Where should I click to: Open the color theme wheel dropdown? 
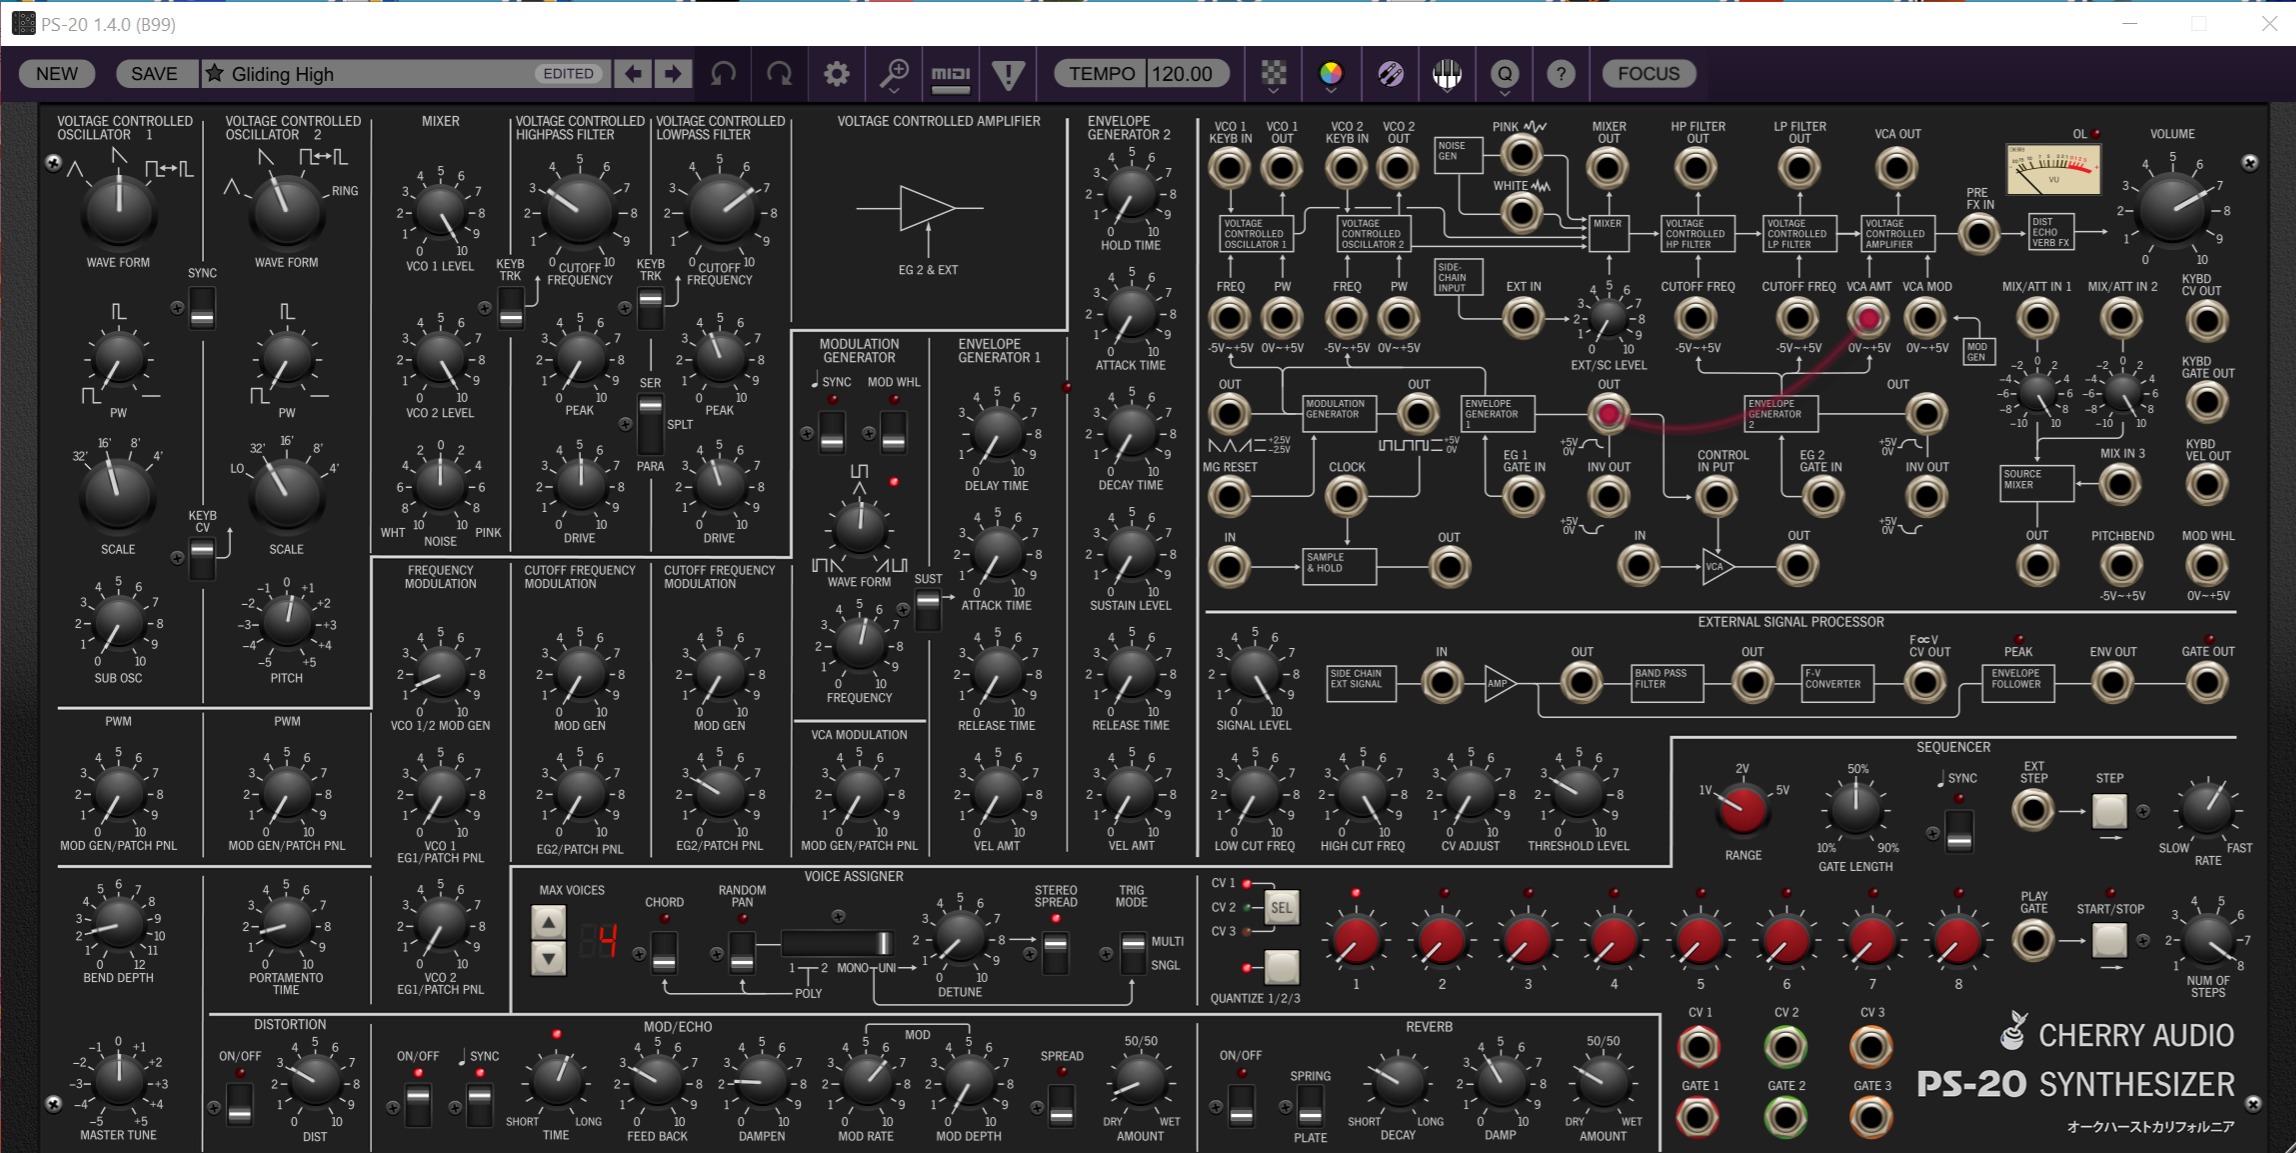tap(1331, 74)
